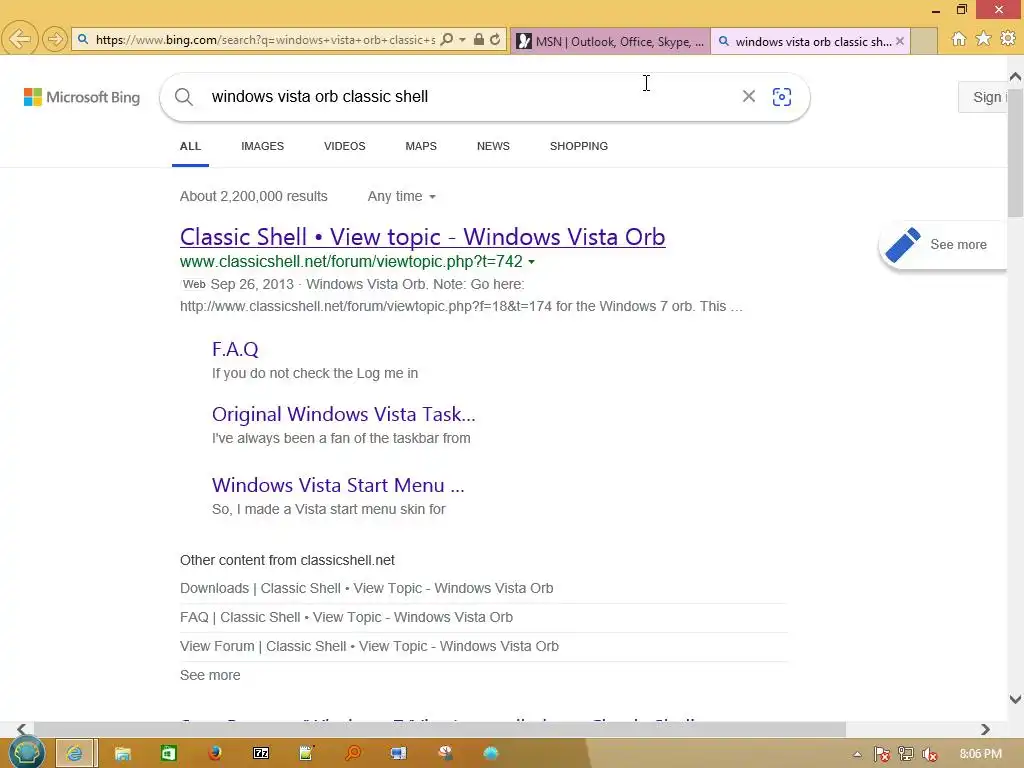This screenshot has width=1024, height=768.
Task: Click the vertical scrollbar down arrow
Action: point(1016,699)
